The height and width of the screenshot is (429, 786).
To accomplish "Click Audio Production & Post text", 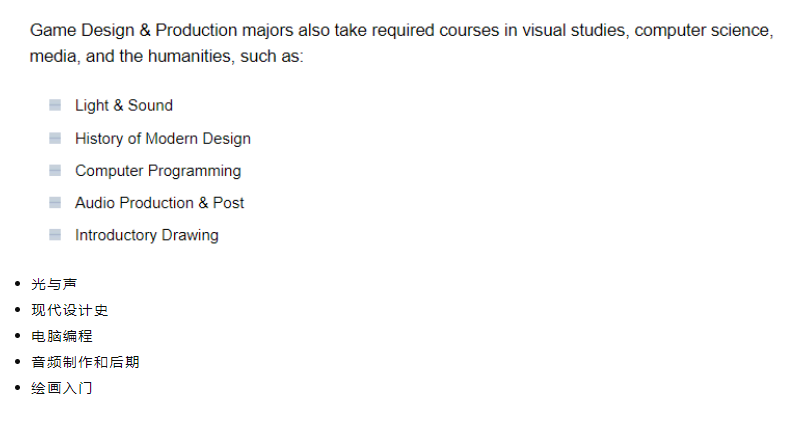I will 159,203.
